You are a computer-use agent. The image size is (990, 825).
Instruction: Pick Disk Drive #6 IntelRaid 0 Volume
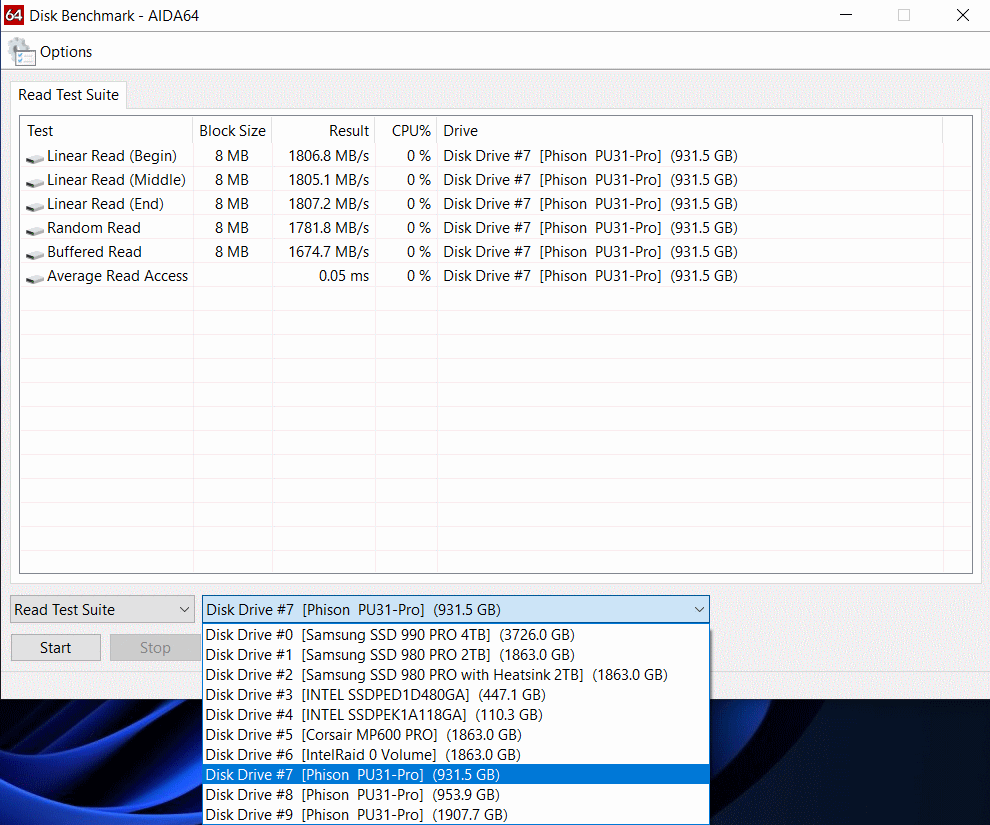(x=362, y=754)
